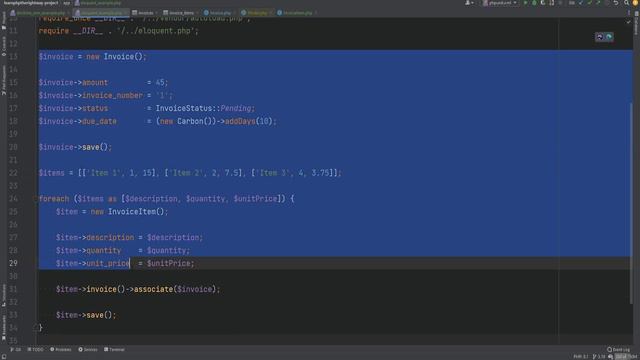640x360 pixels.
Task: Open the Bookmarks tool window on left edge
Action: 4,327
